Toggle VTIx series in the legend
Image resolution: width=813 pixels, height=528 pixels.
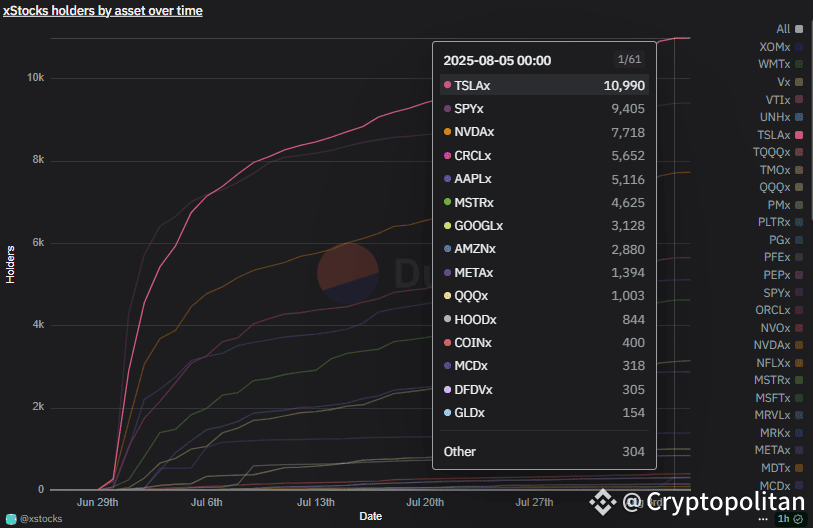(x=784, y=100)
